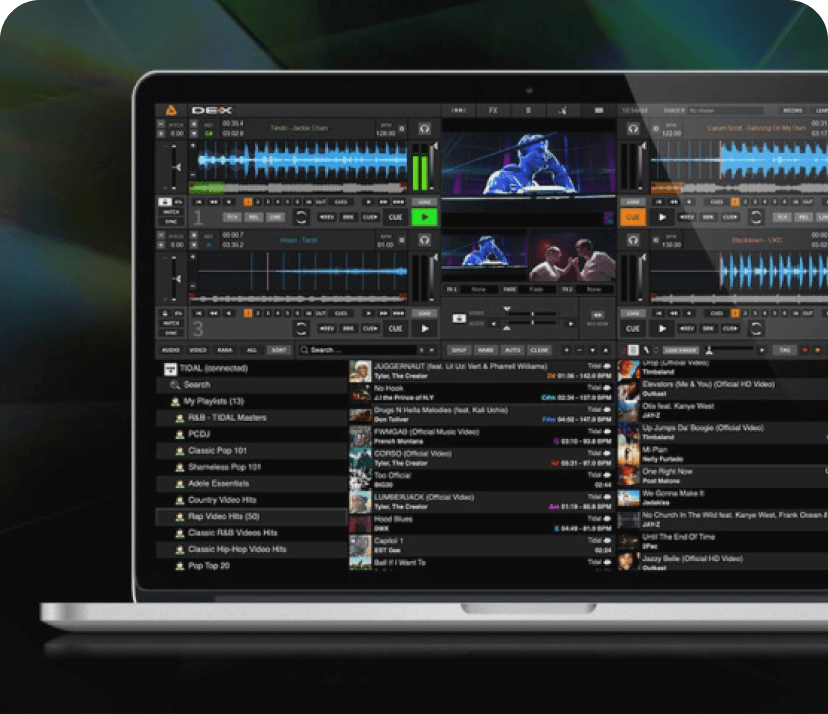Click the CLEAR playlist button
The image size is (828, 714).
(x=539, y=351)
